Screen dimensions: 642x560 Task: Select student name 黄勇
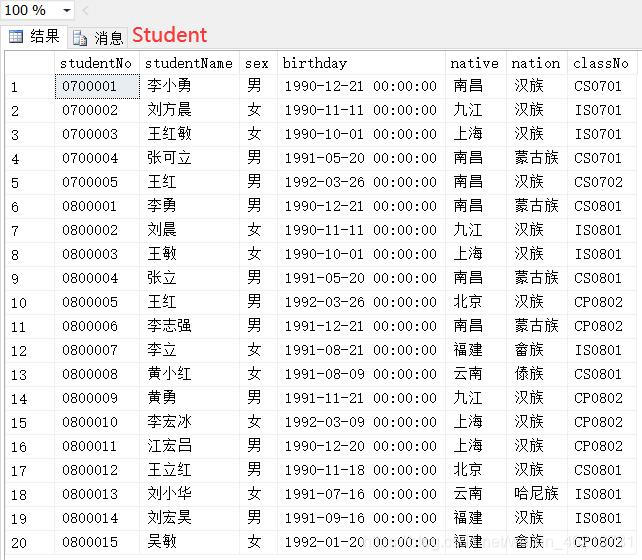(x=162, y=398)
